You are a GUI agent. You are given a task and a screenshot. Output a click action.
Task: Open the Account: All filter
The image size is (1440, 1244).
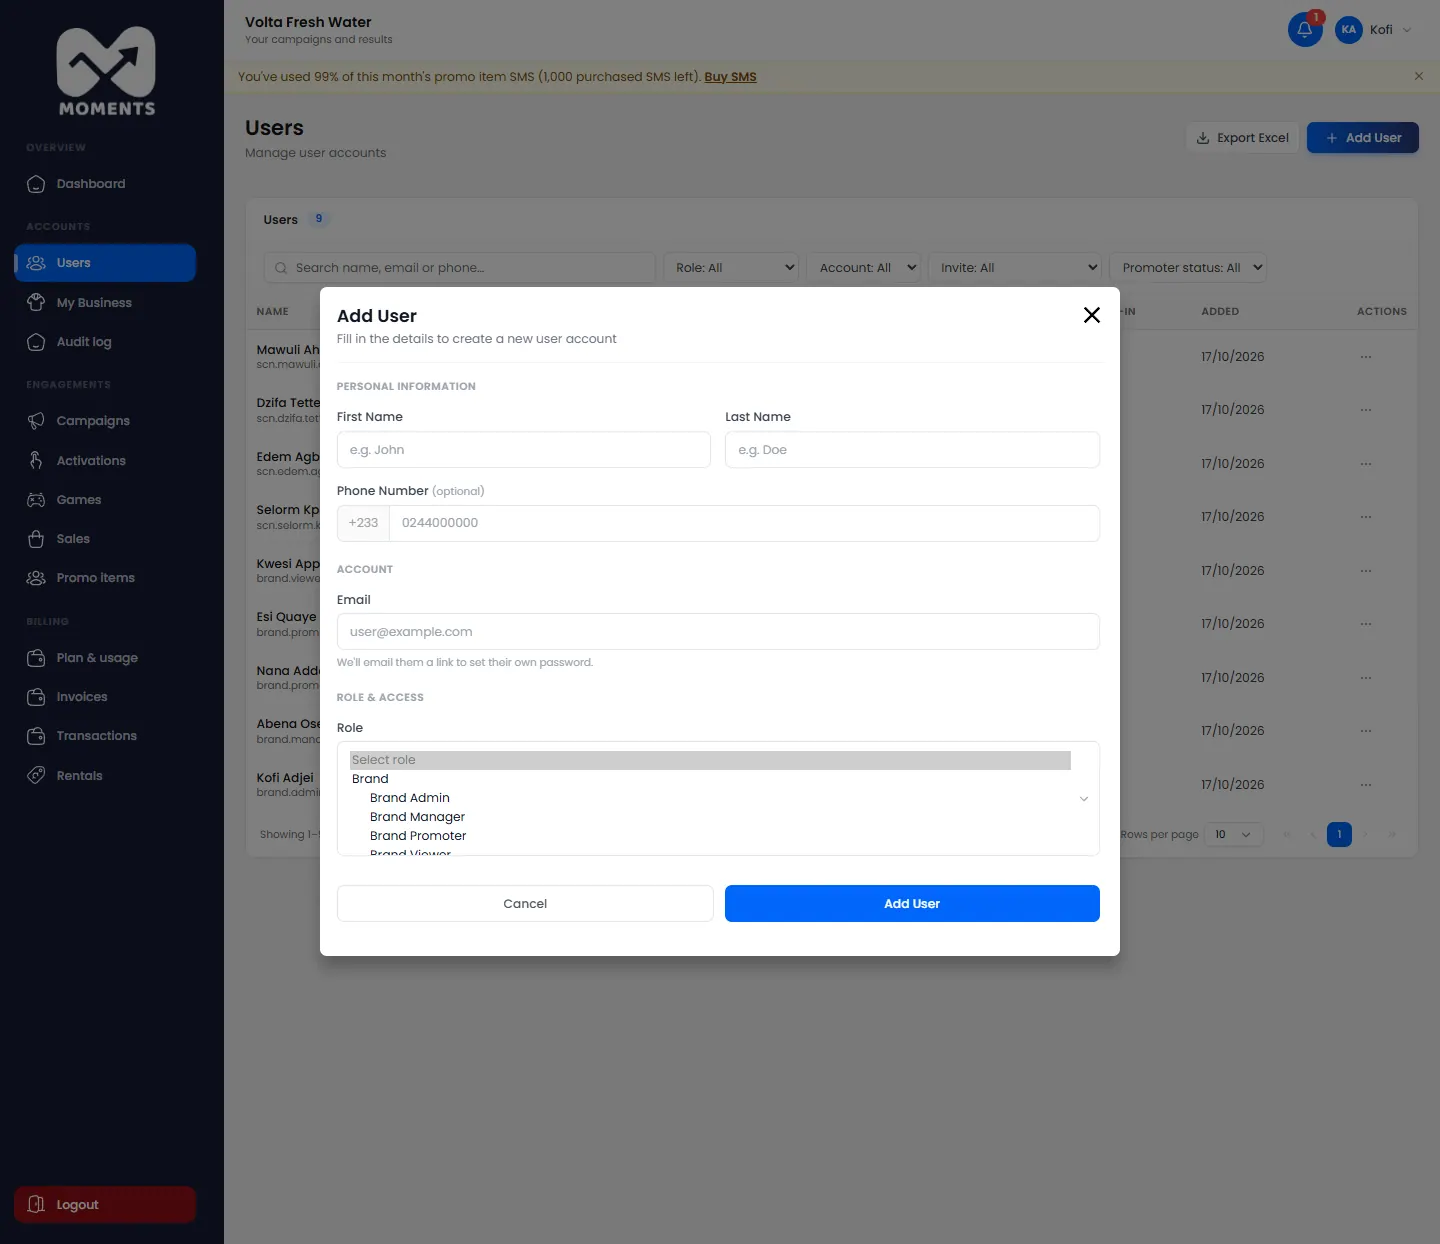coord(864,268)
